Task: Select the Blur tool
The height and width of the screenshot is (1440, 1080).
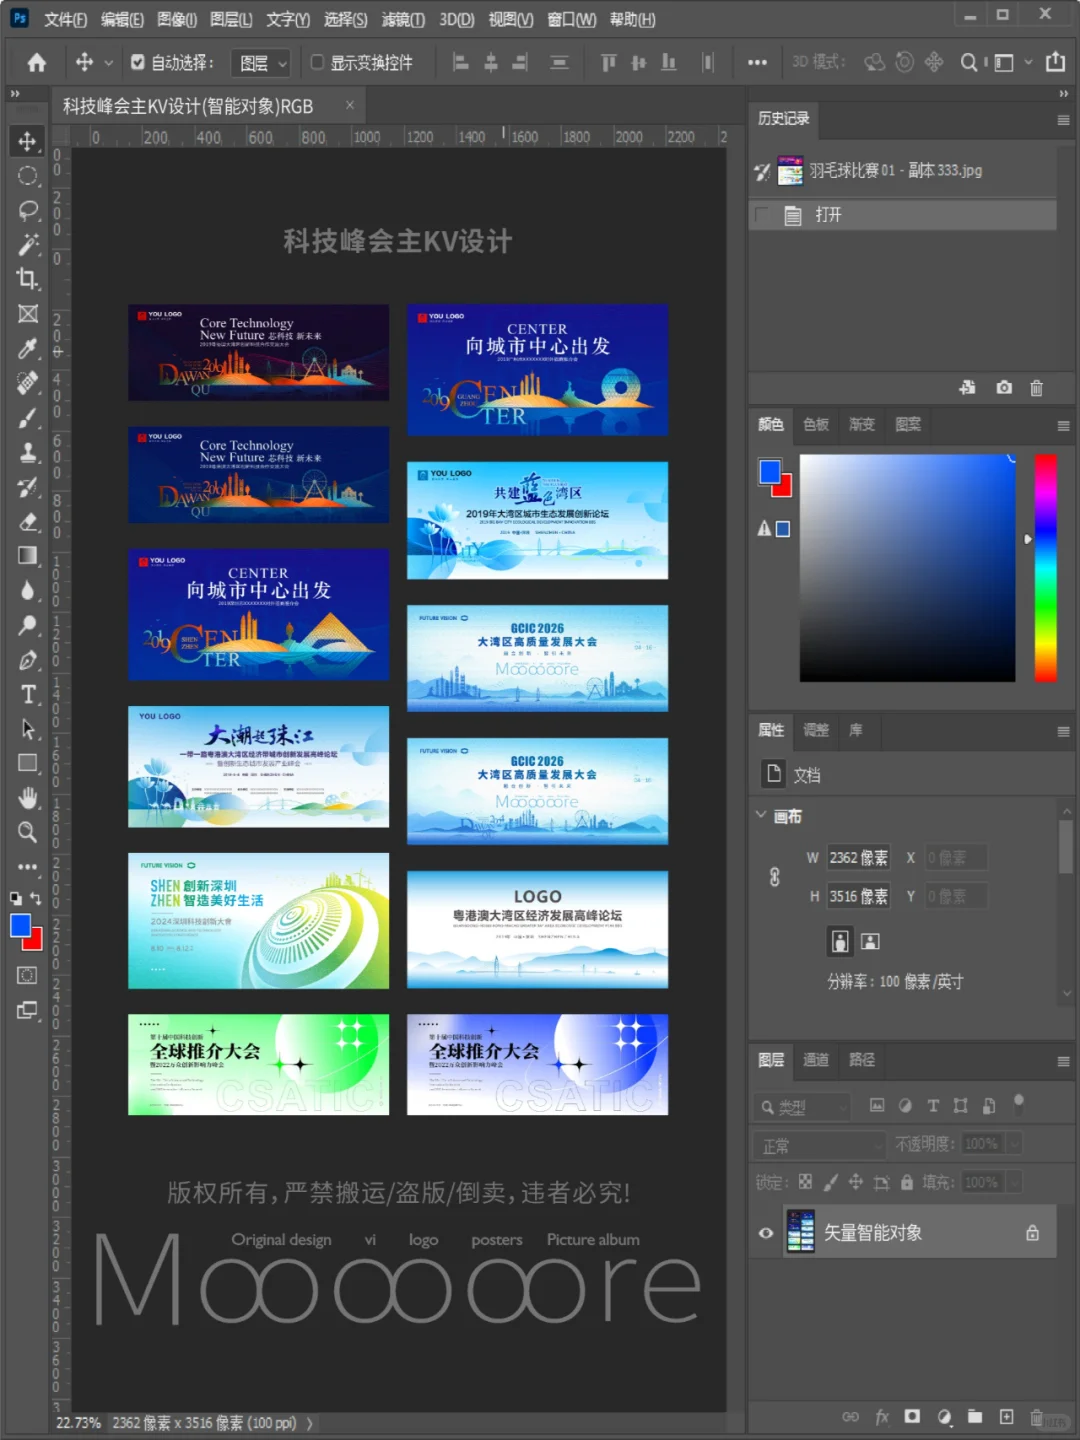Action: (x=28, y=591)
